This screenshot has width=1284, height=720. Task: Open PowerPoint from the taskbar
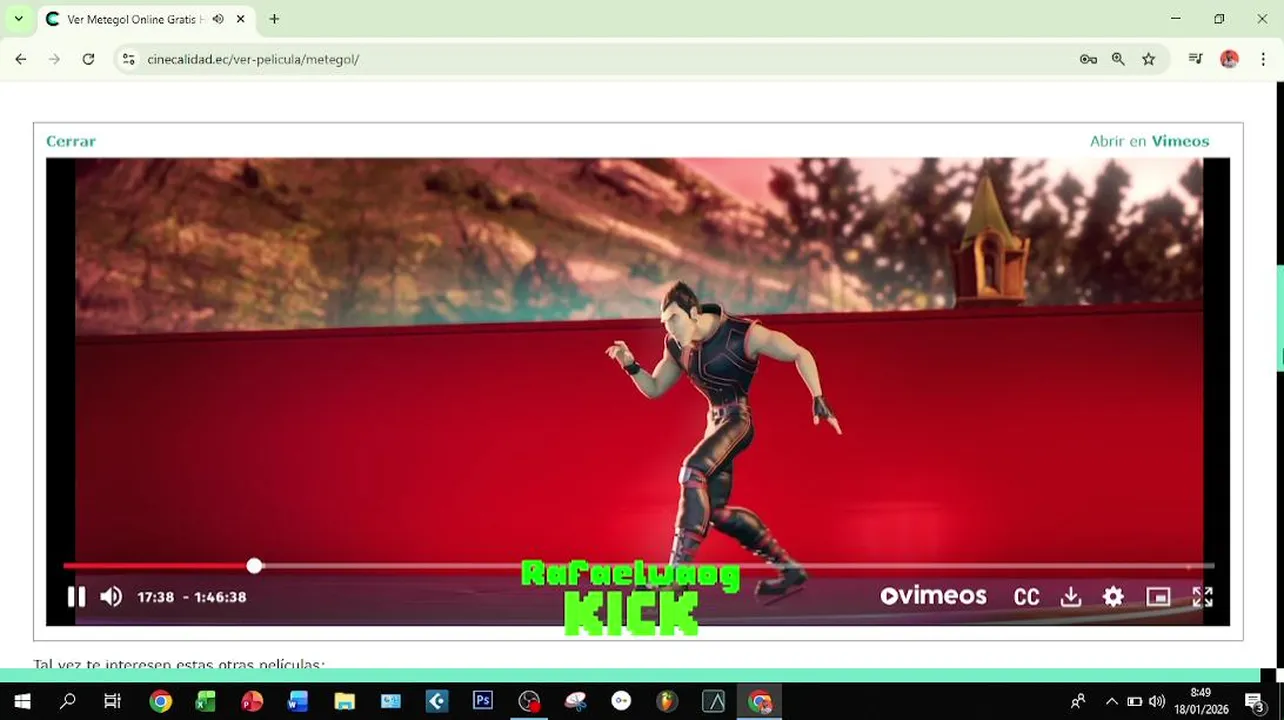pos(252,702)
